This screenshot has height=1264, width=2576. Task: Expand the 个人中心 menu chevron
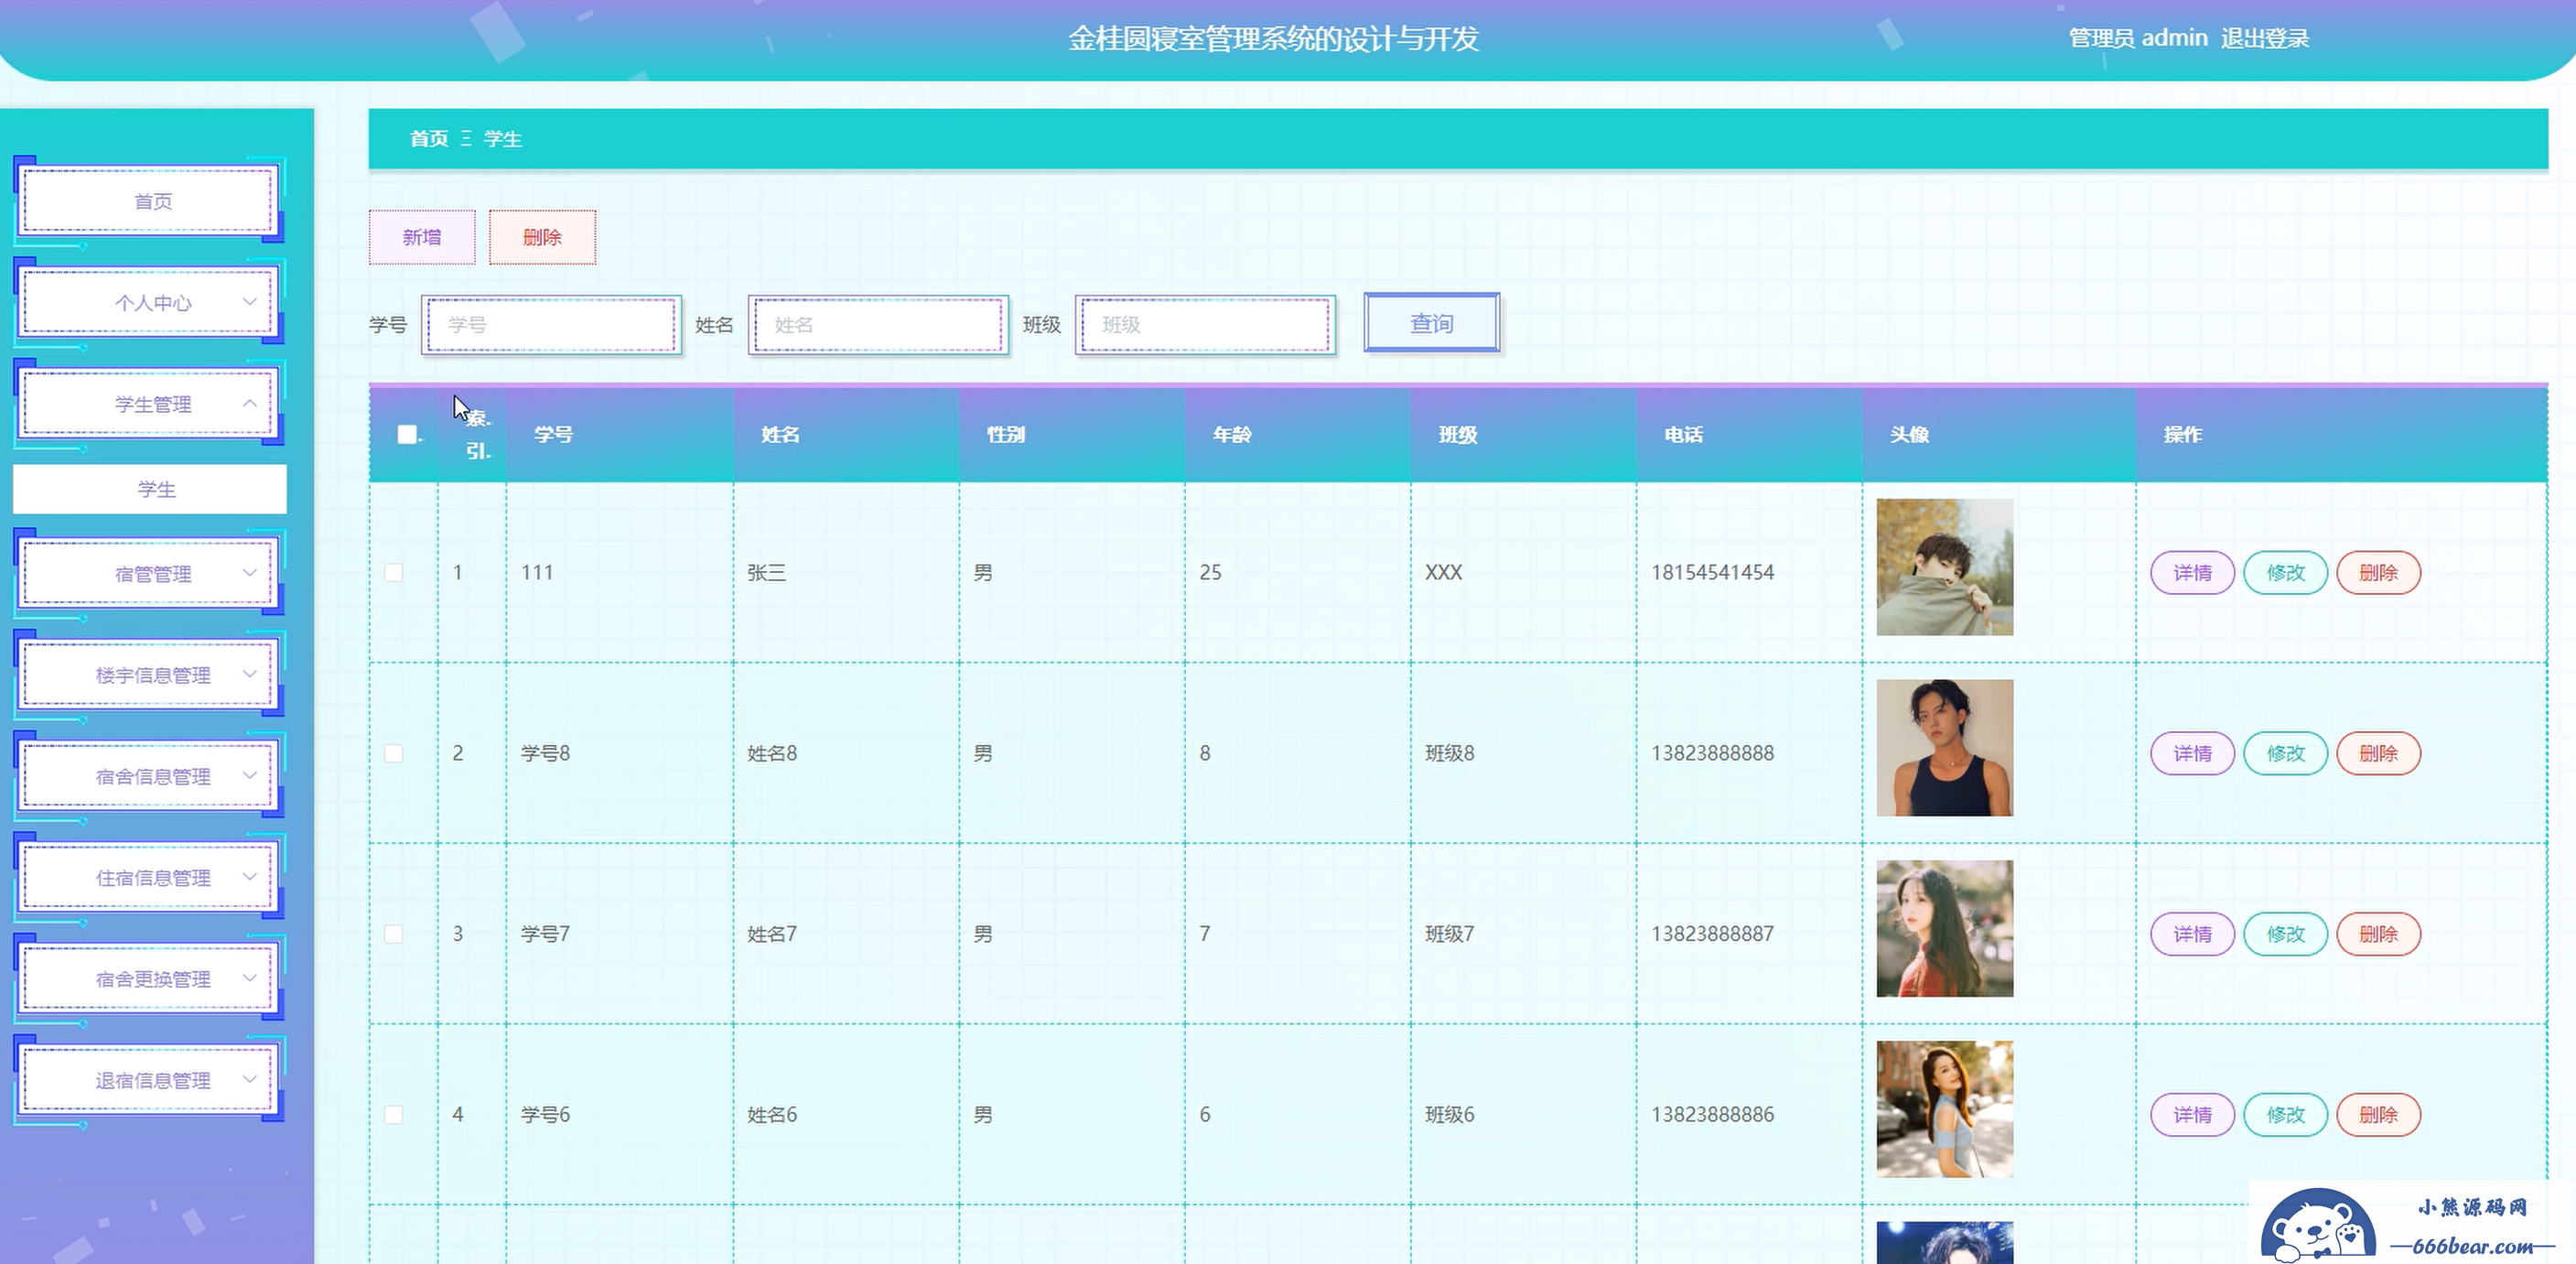249,302
